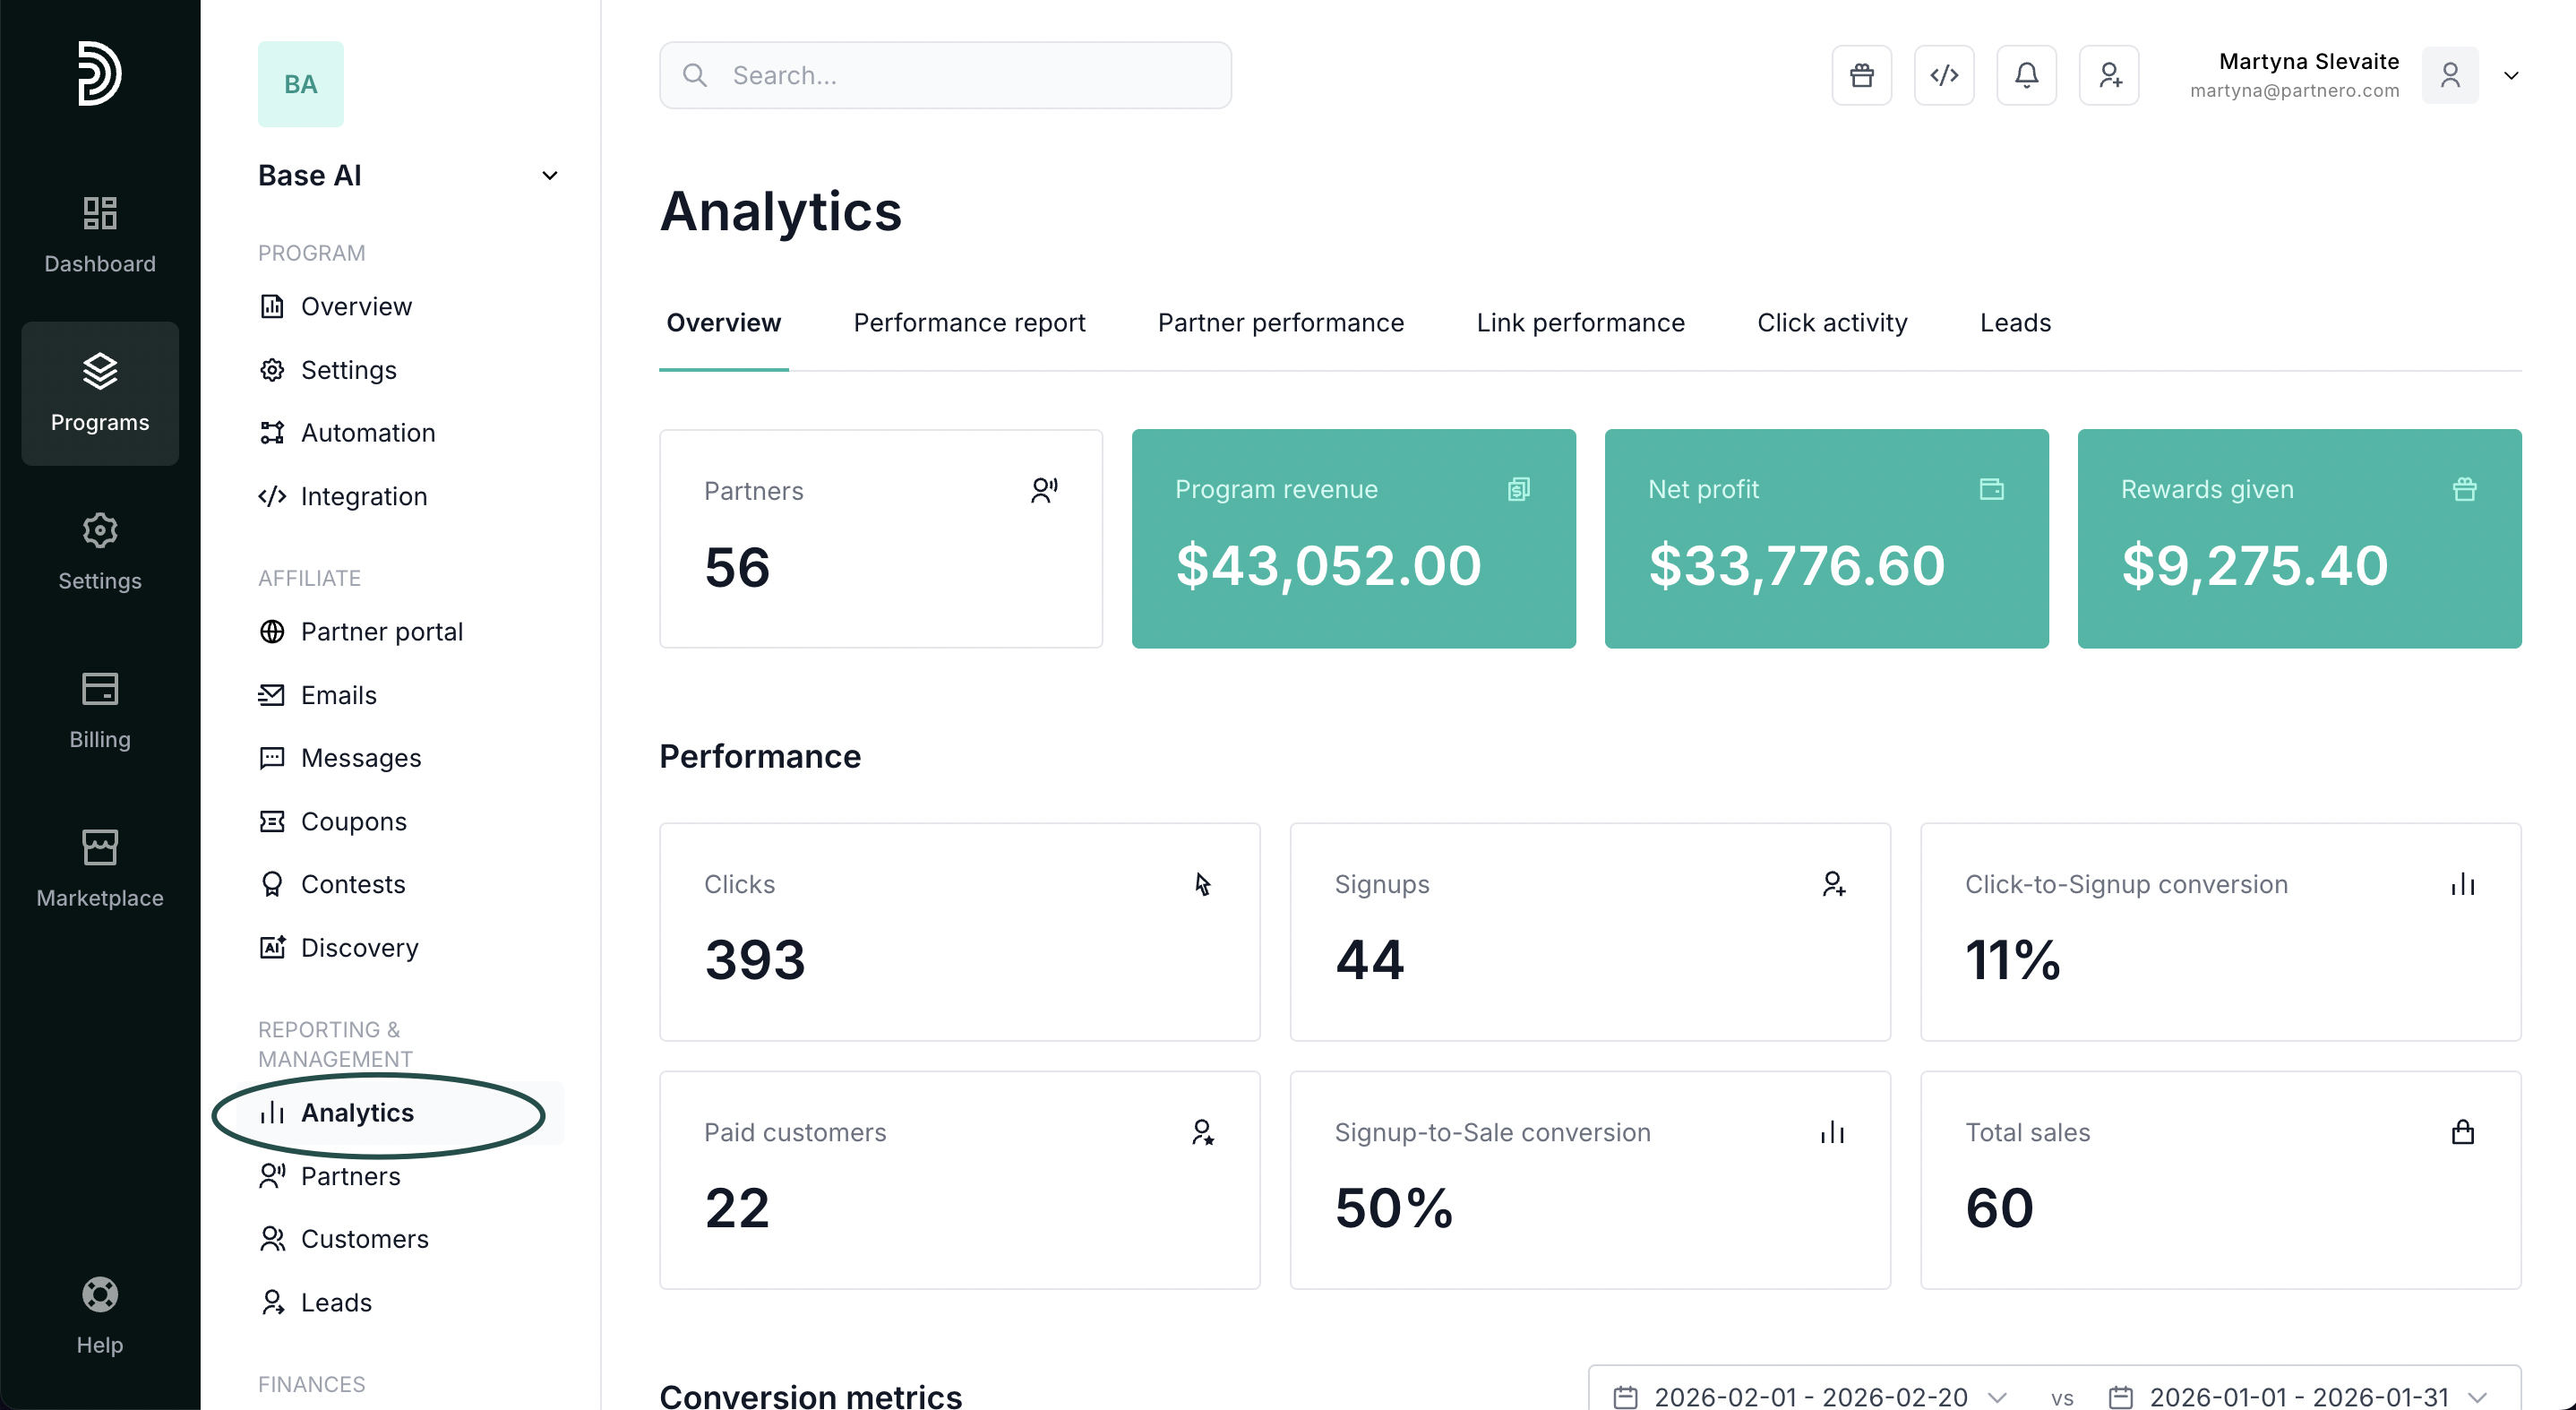Go to Coupons in sidebar

pyautogui.click(x=353, y=821)
